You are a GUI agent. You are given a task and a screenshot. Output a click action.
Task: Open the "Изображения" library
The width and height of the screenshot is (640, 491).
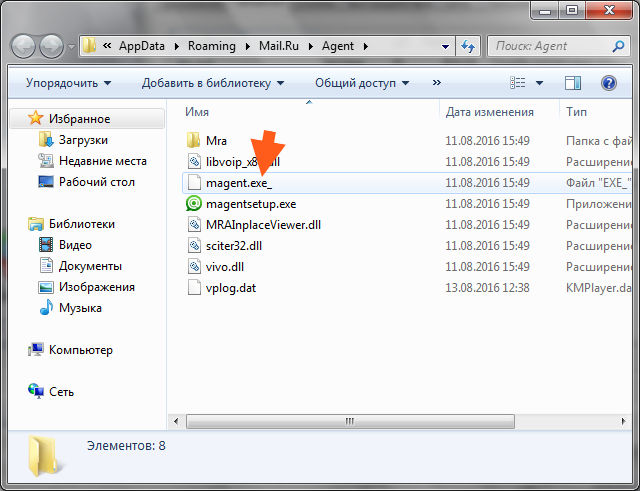coord(97,287)
